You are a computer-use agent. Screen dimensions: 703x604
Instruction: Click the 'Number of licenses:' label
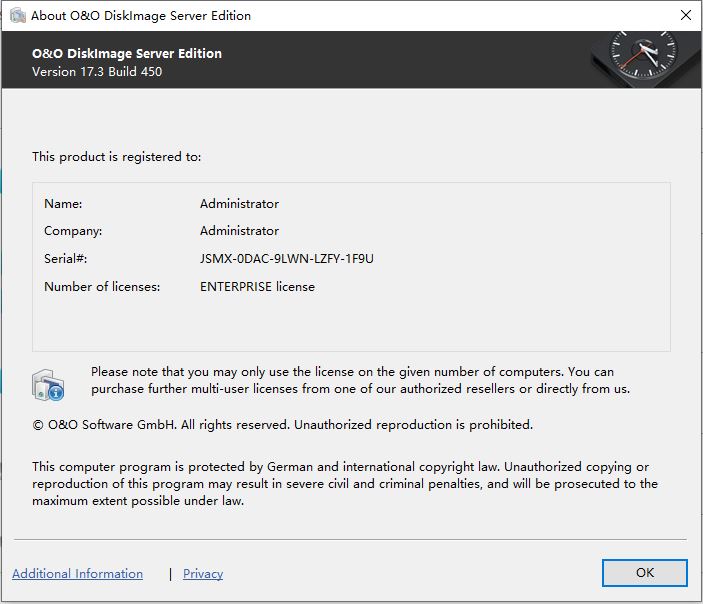coord(102,287)
